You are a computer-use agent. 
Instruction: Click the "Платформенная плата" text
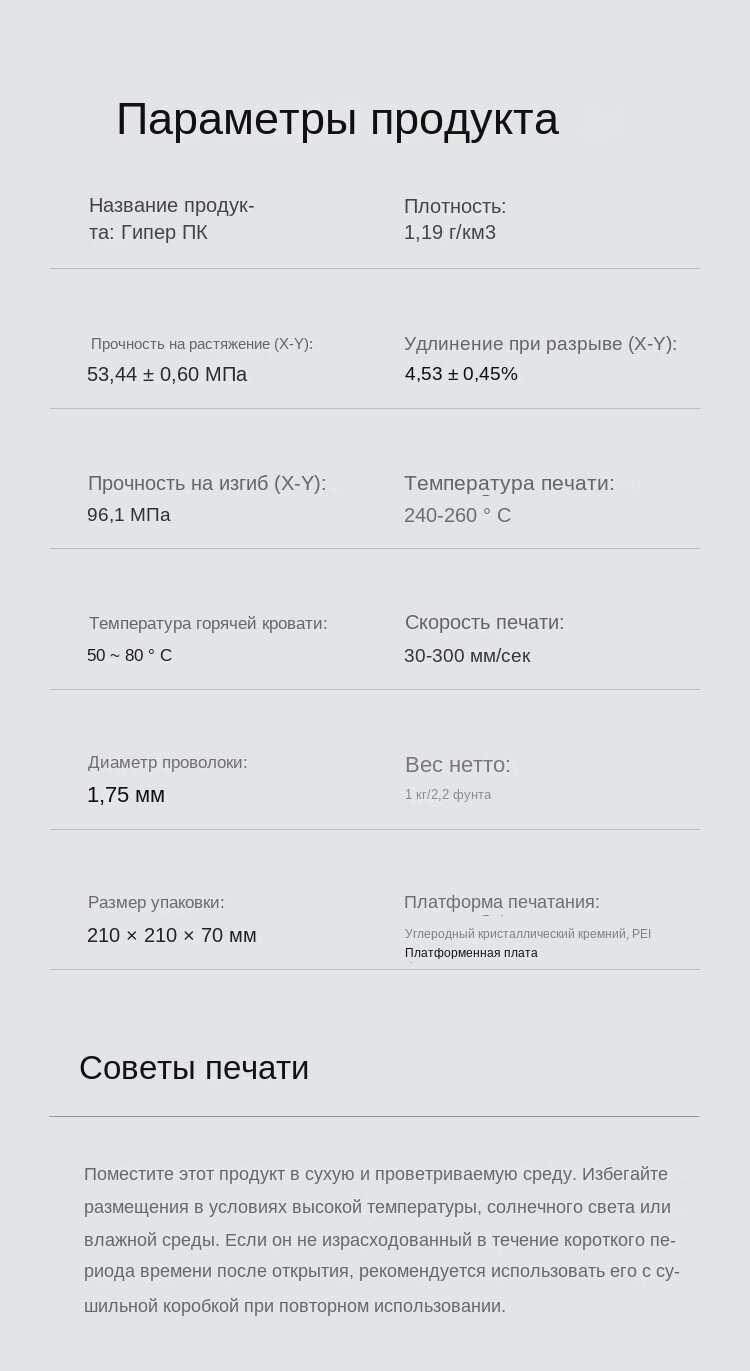click(x=471, y=953)
